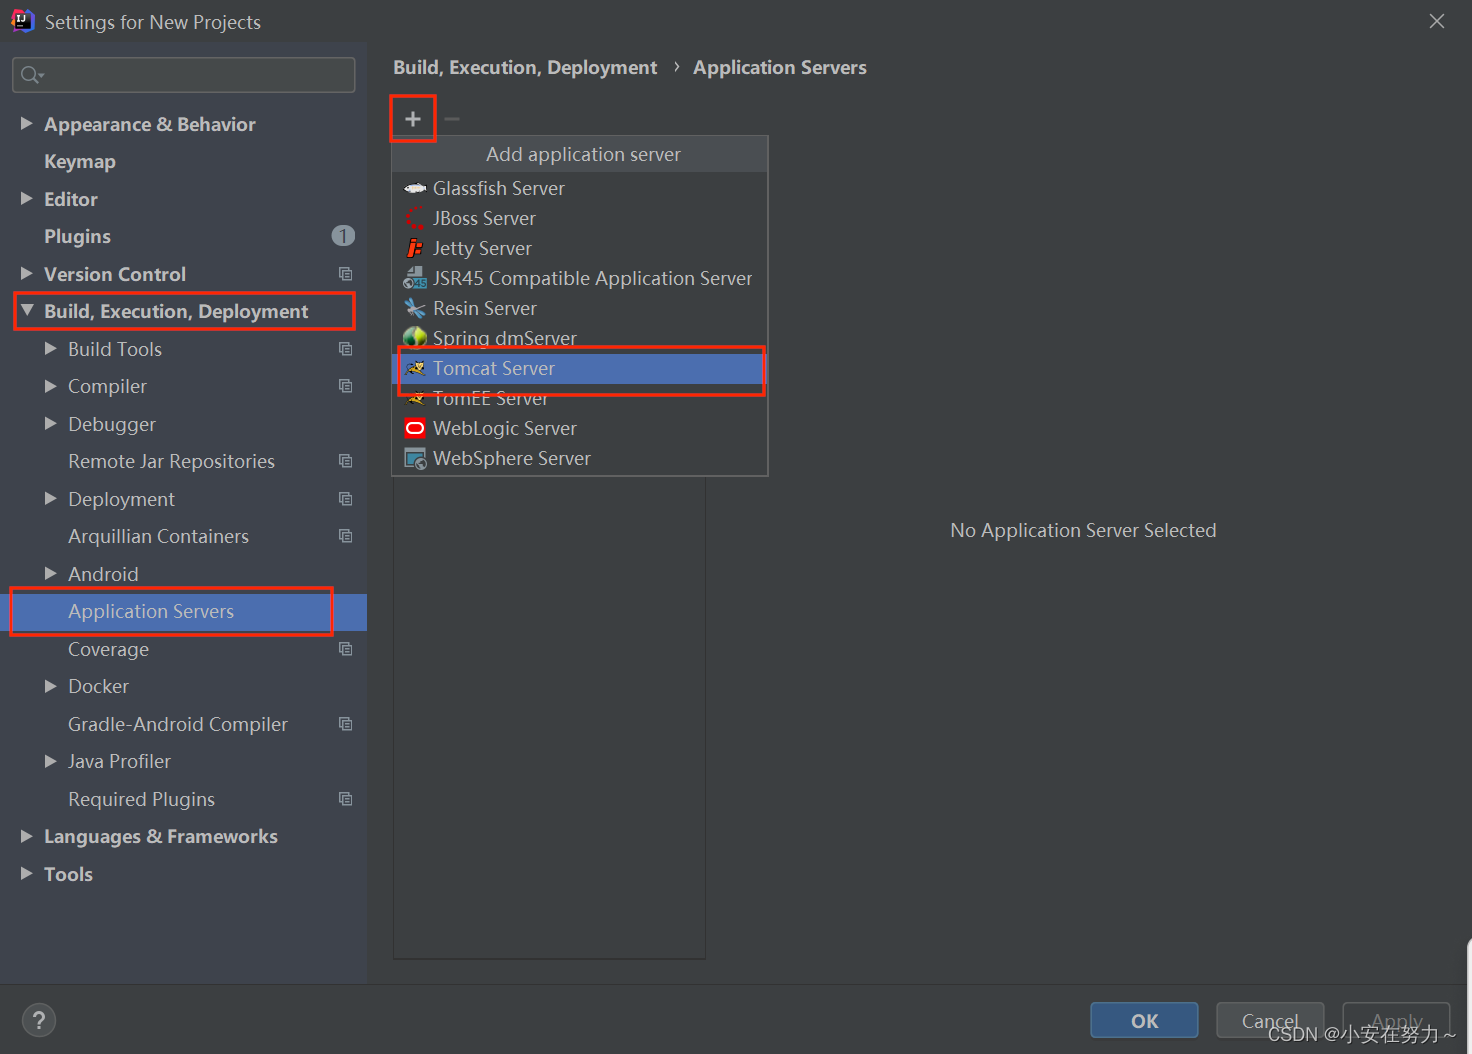Expand the Editor section arrow

[27, 198]
